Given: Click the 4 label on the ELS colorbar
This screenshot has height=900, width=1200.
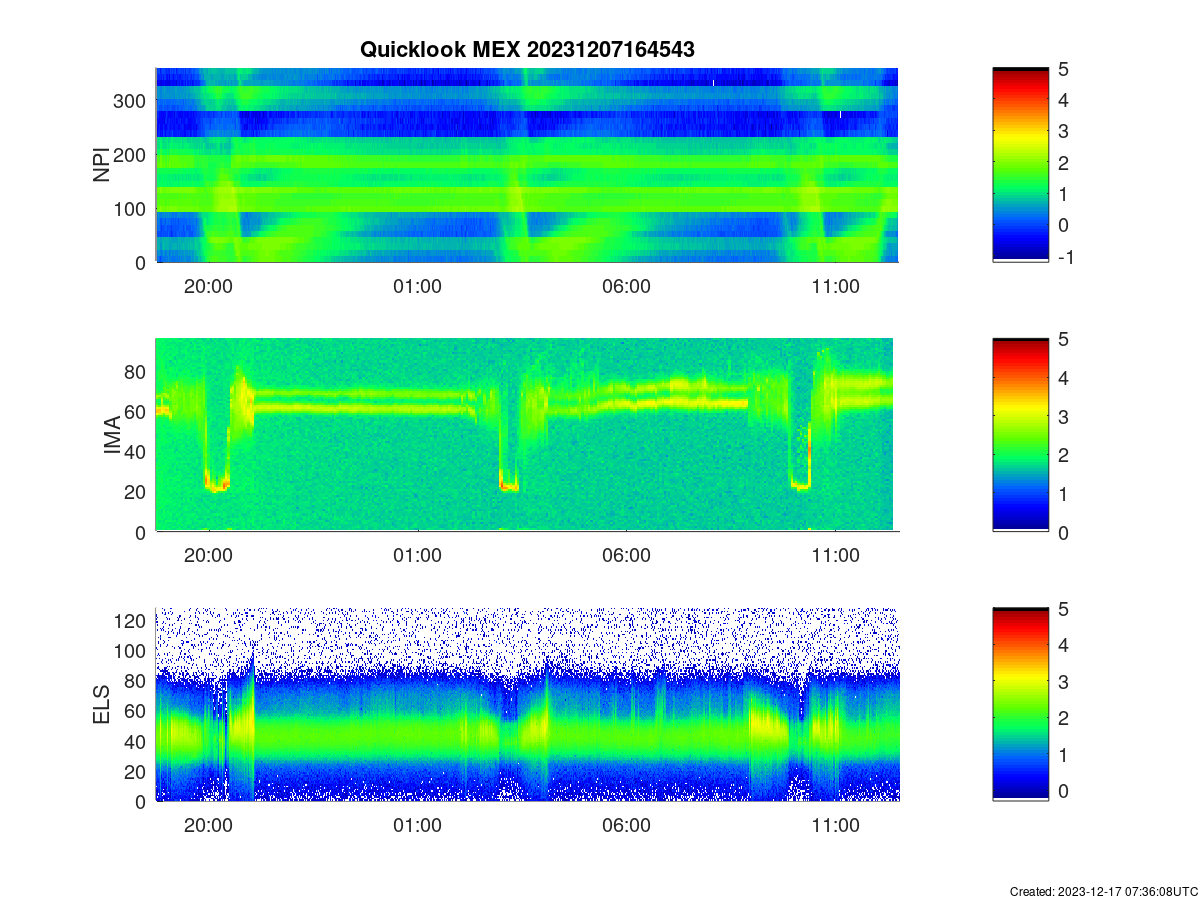Looking at the screenshot, I should click(x=1064, y=645).
